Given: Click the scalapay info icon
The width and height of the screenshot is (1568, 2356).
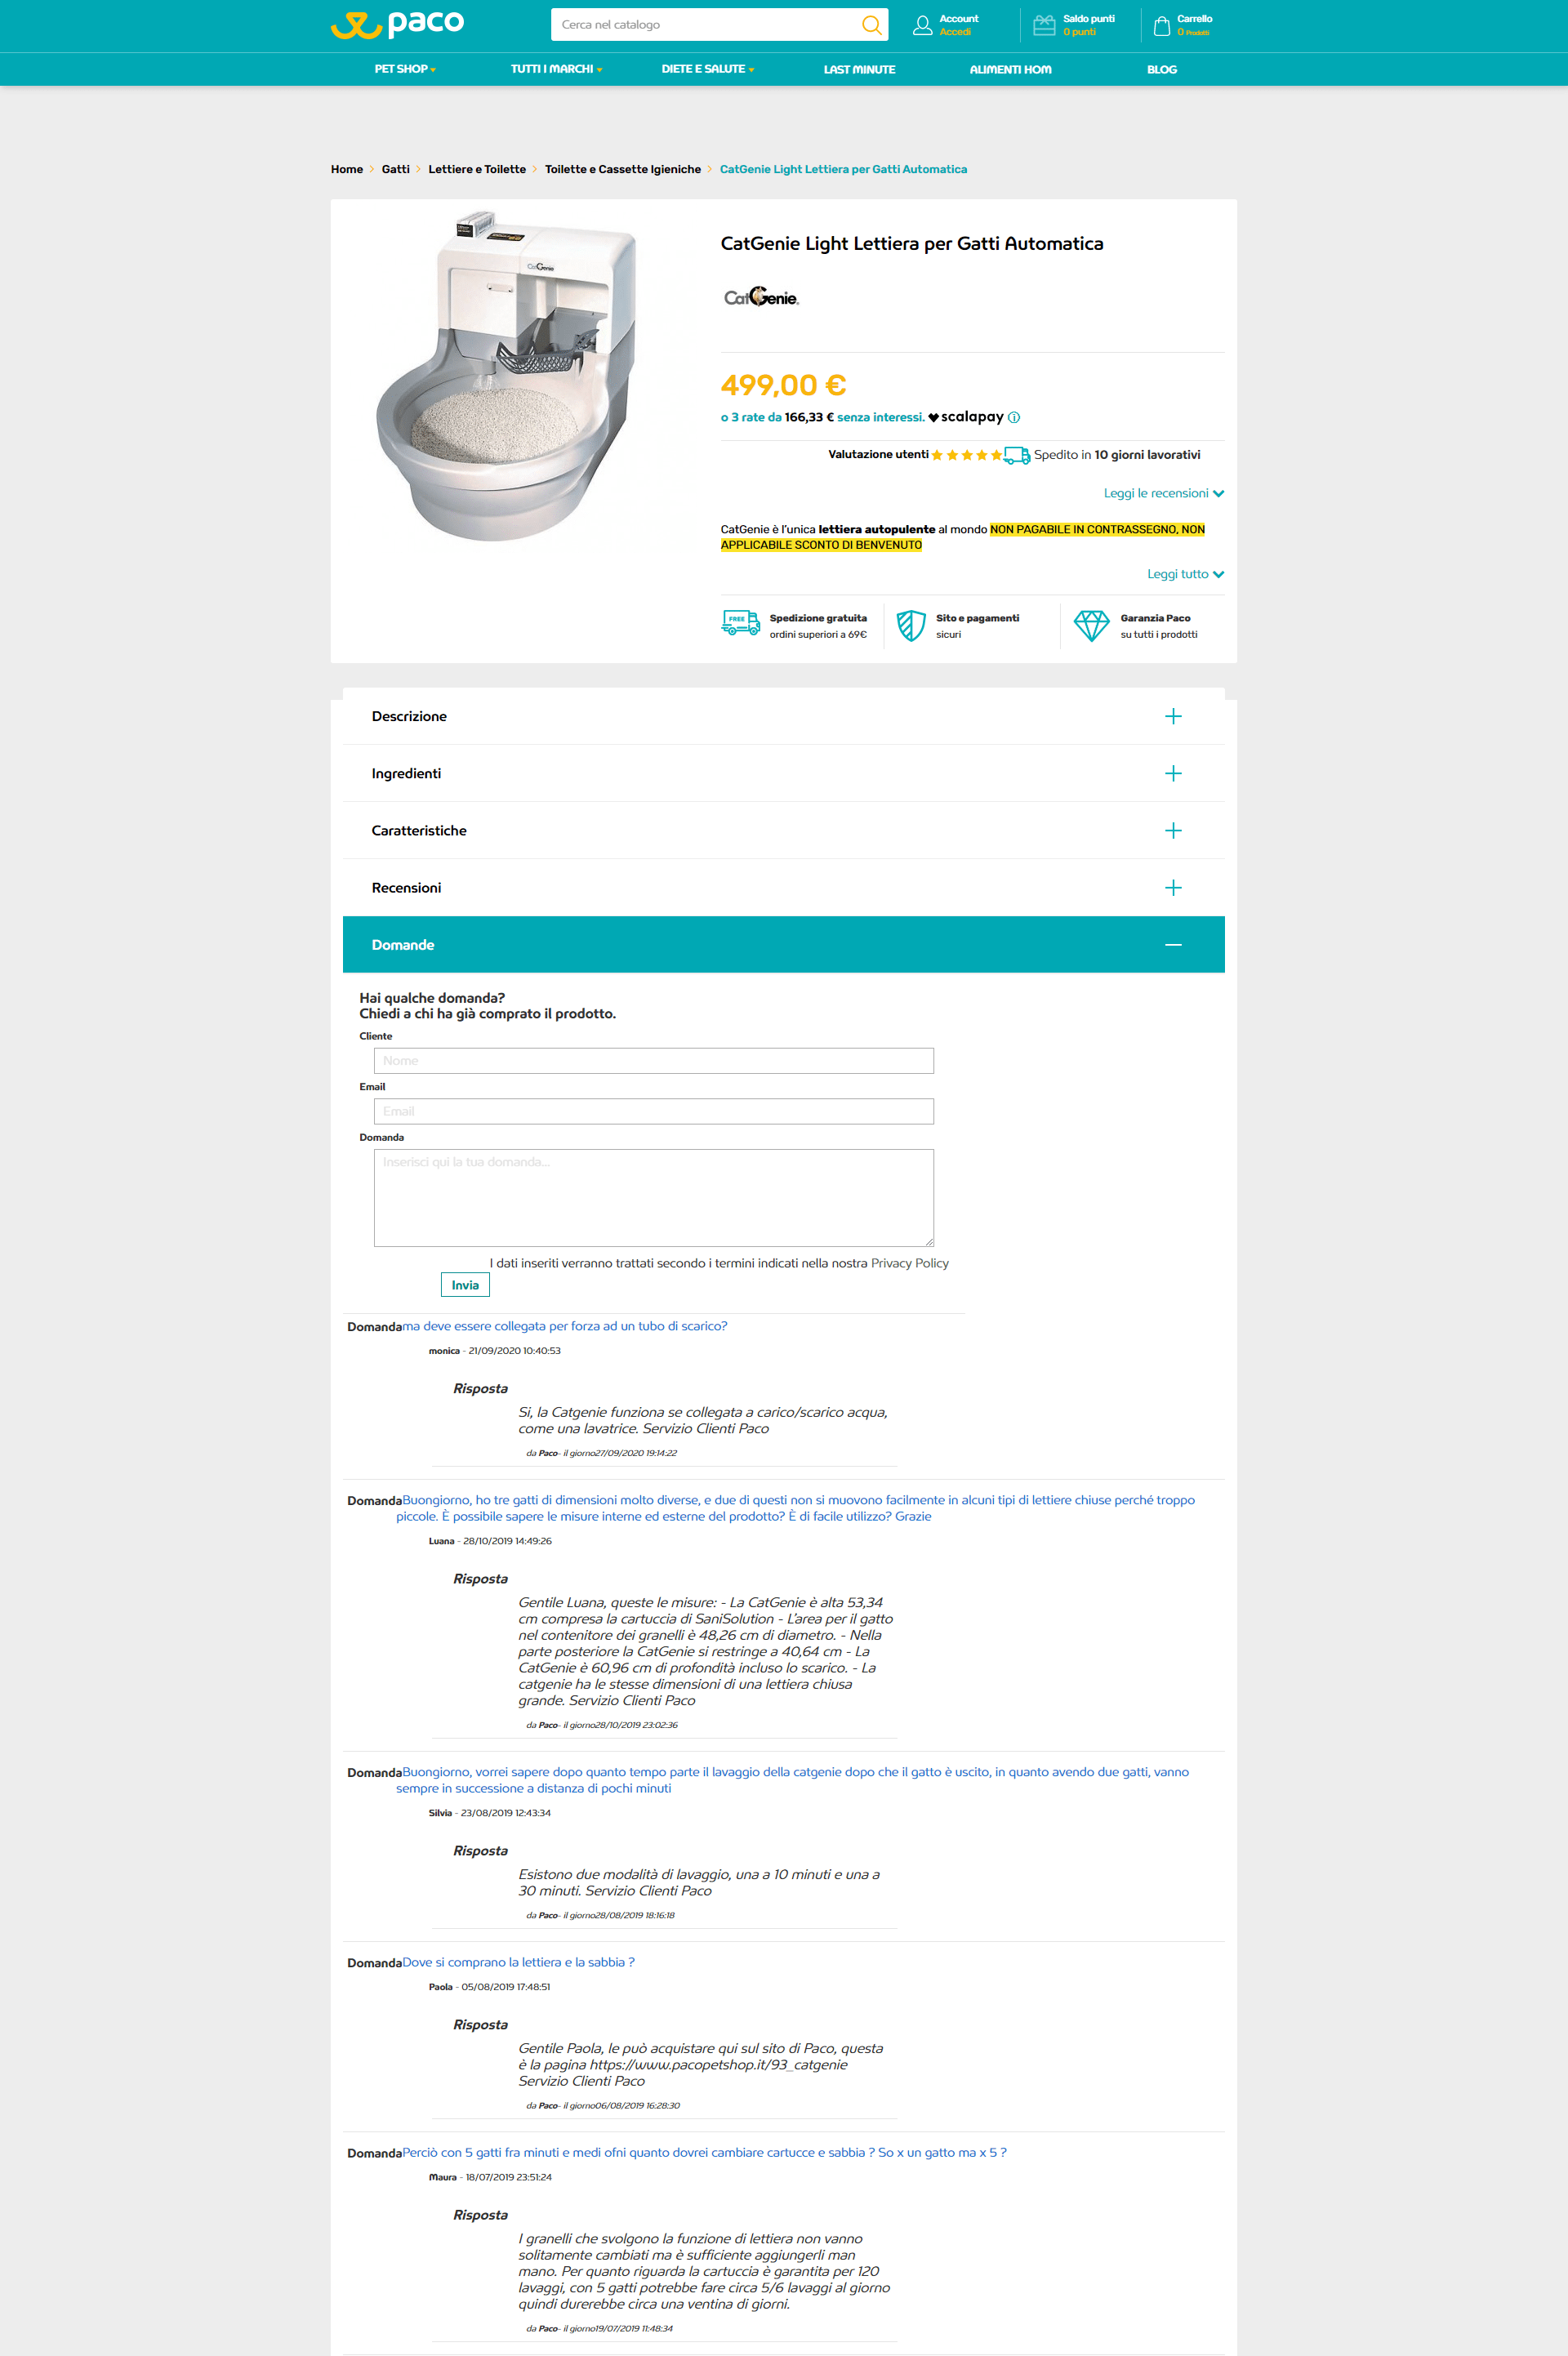Looking at the screenshot, I should pos(1013,417).
